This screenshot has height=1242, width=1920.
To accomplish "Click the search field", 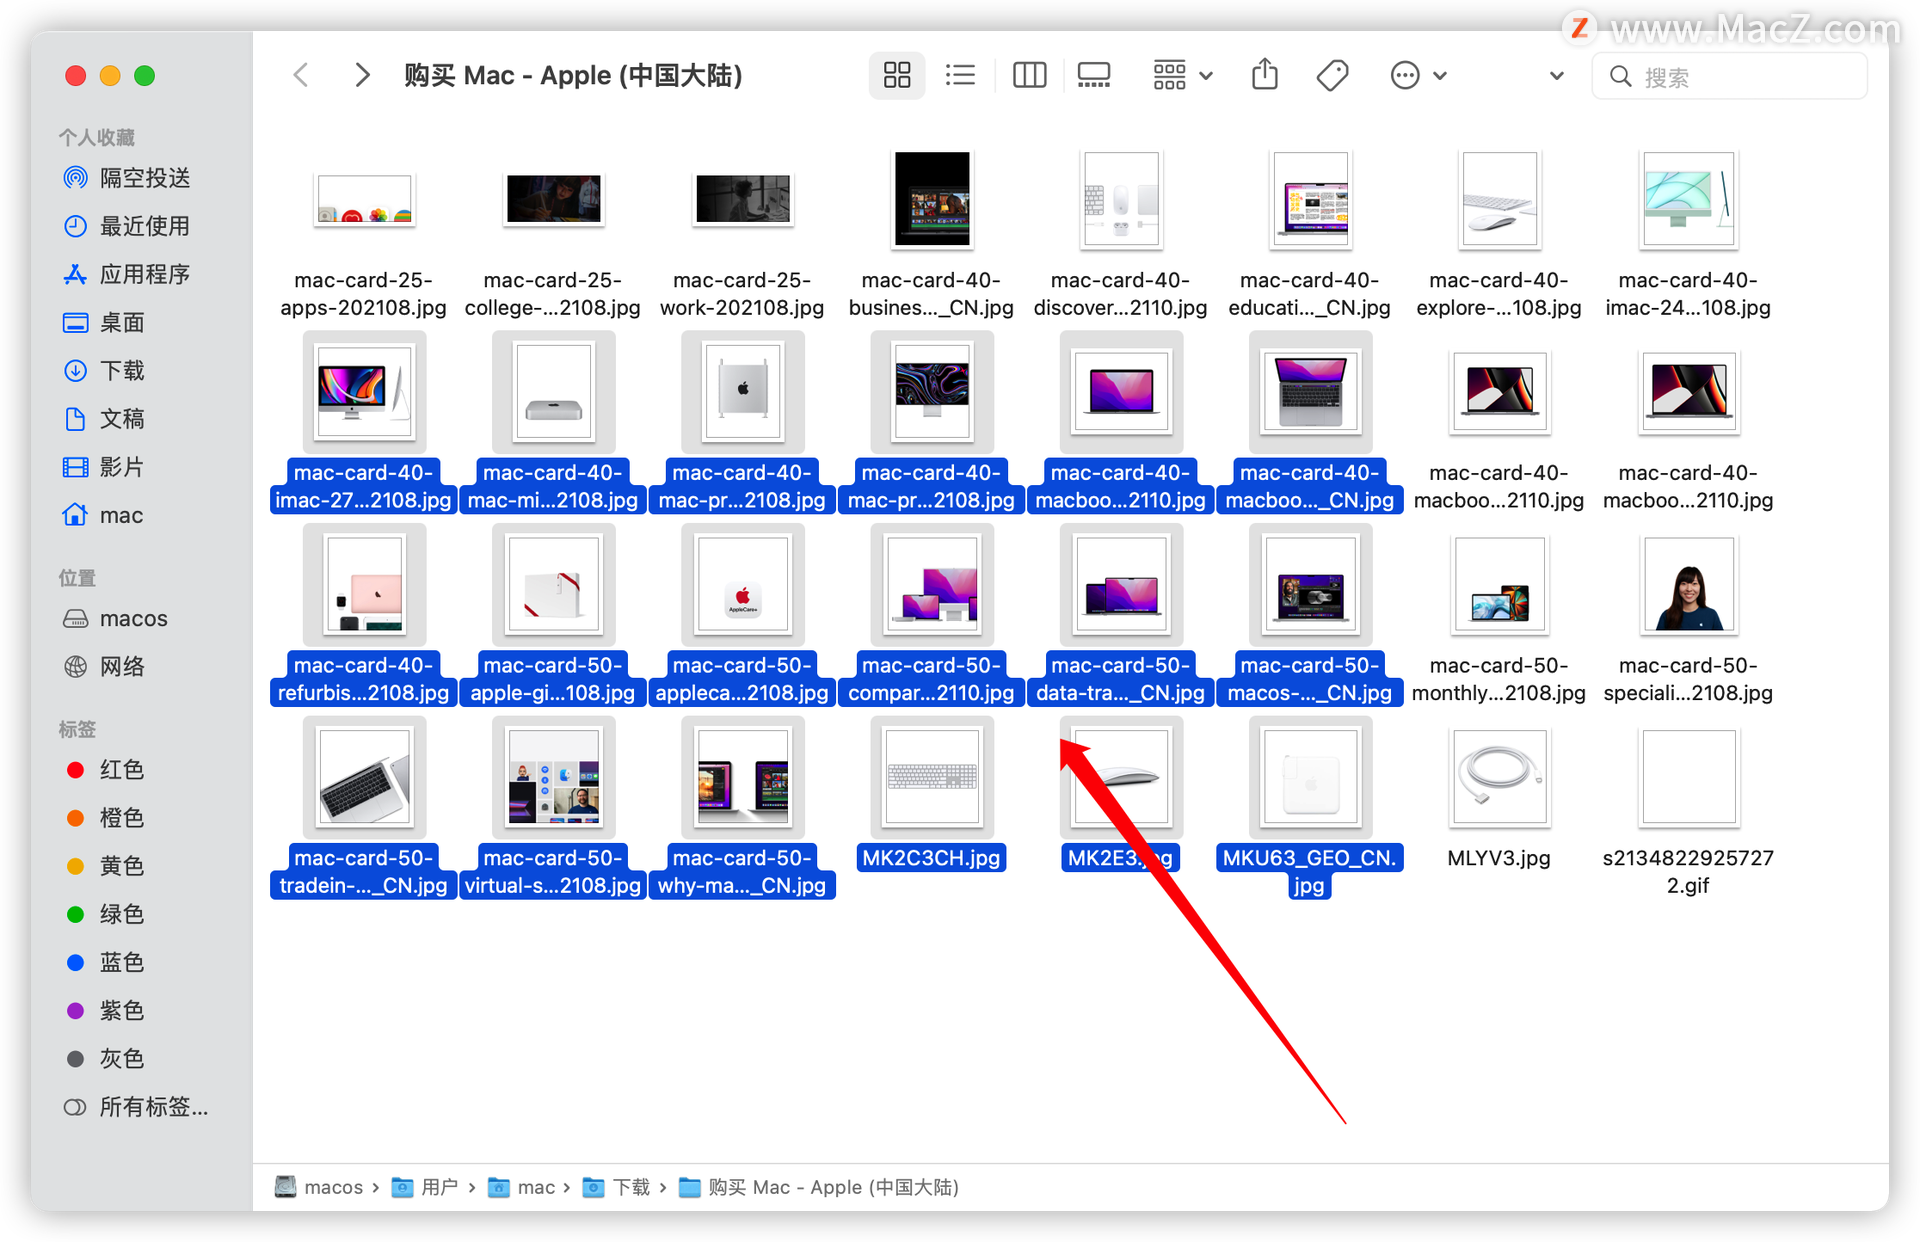I will click(1729, 76).
